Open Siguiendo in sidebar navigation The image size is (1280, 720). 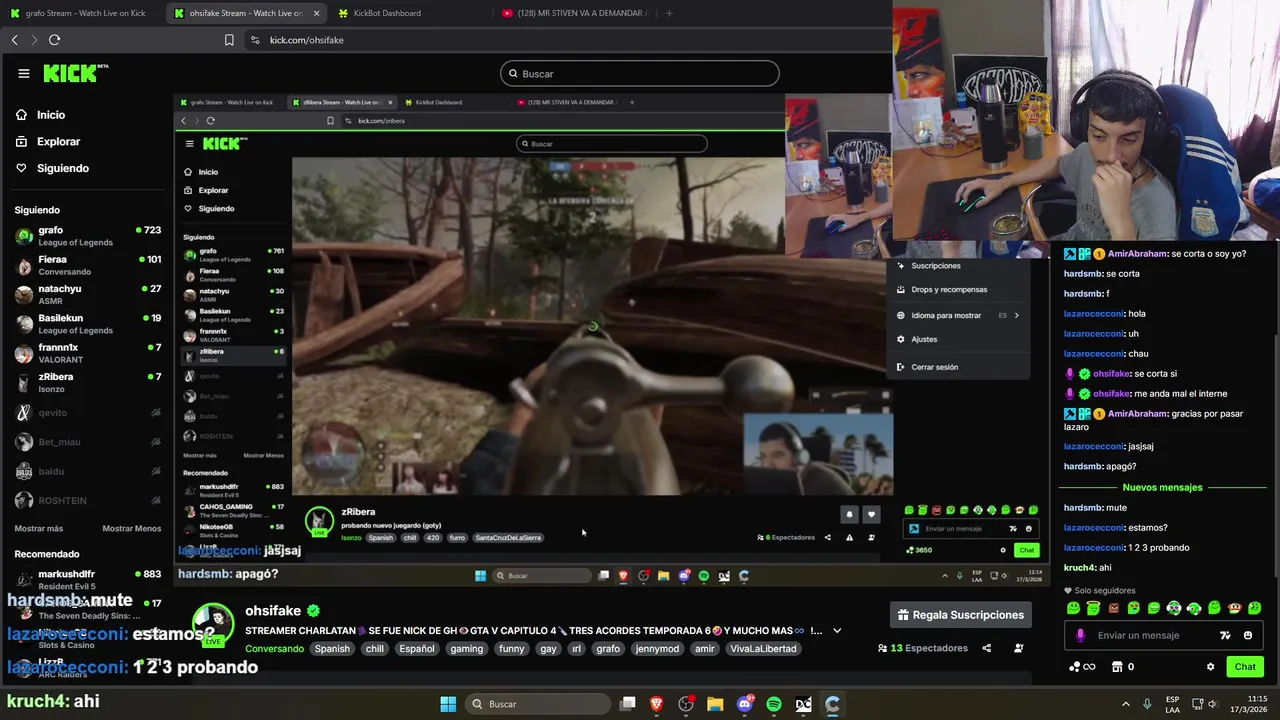click(x=52, y=168)
